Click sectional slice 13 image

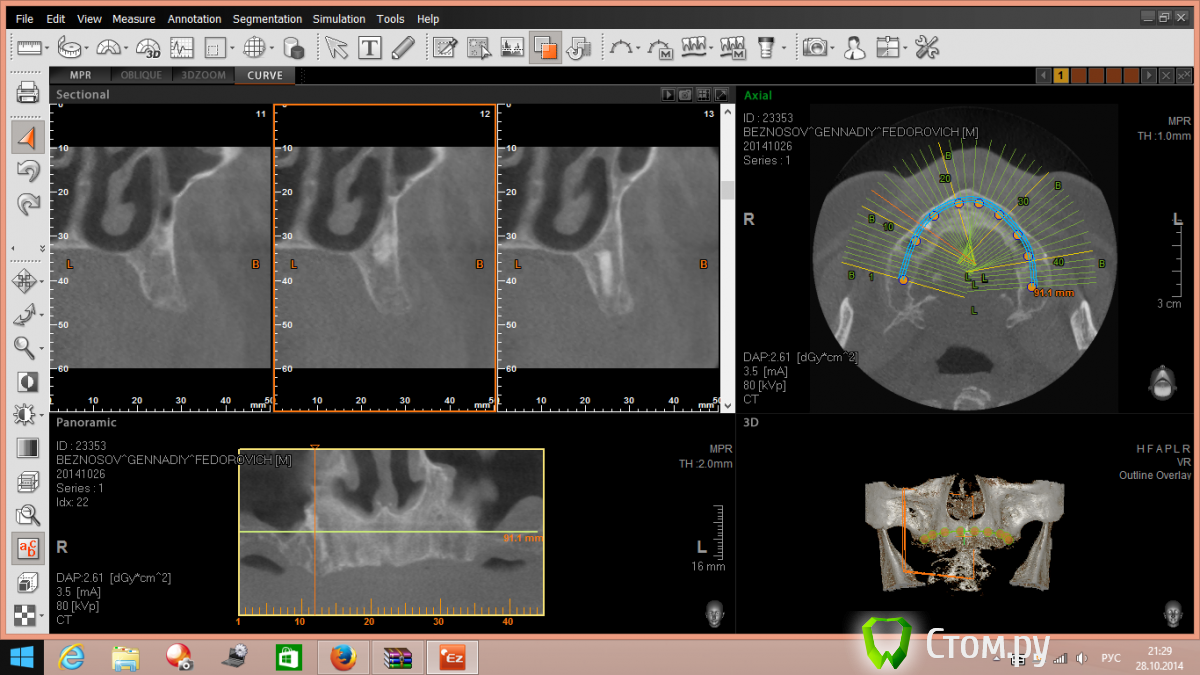[x=608, y=258]
